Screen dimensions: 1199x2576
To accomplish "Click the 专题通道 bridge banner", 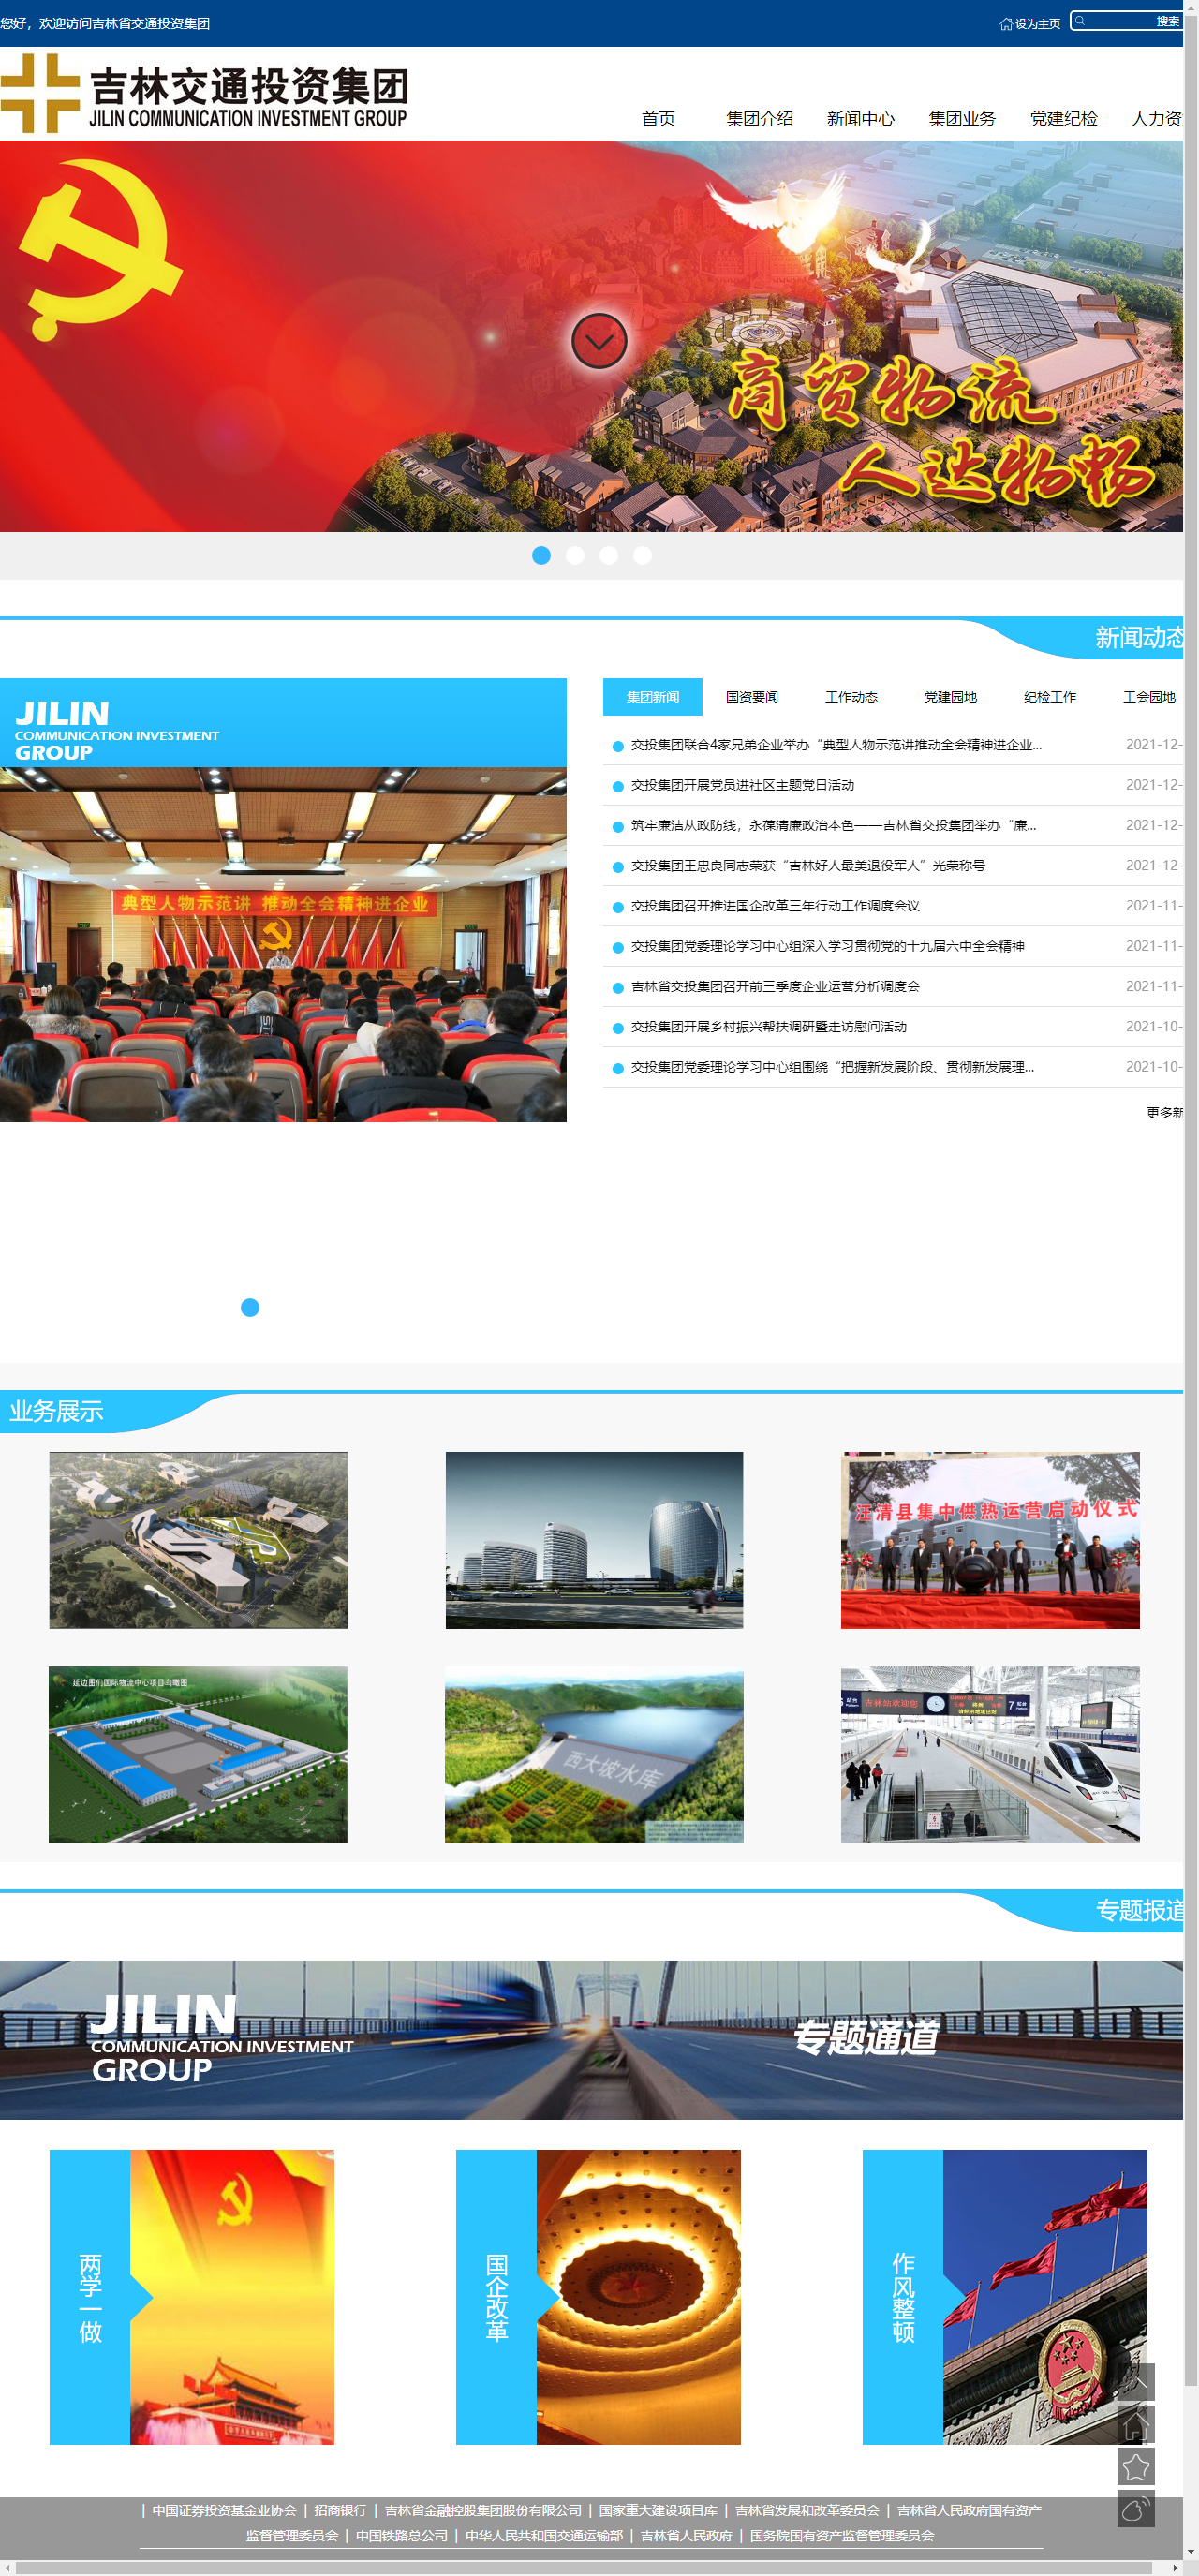I will (591, 2039).
